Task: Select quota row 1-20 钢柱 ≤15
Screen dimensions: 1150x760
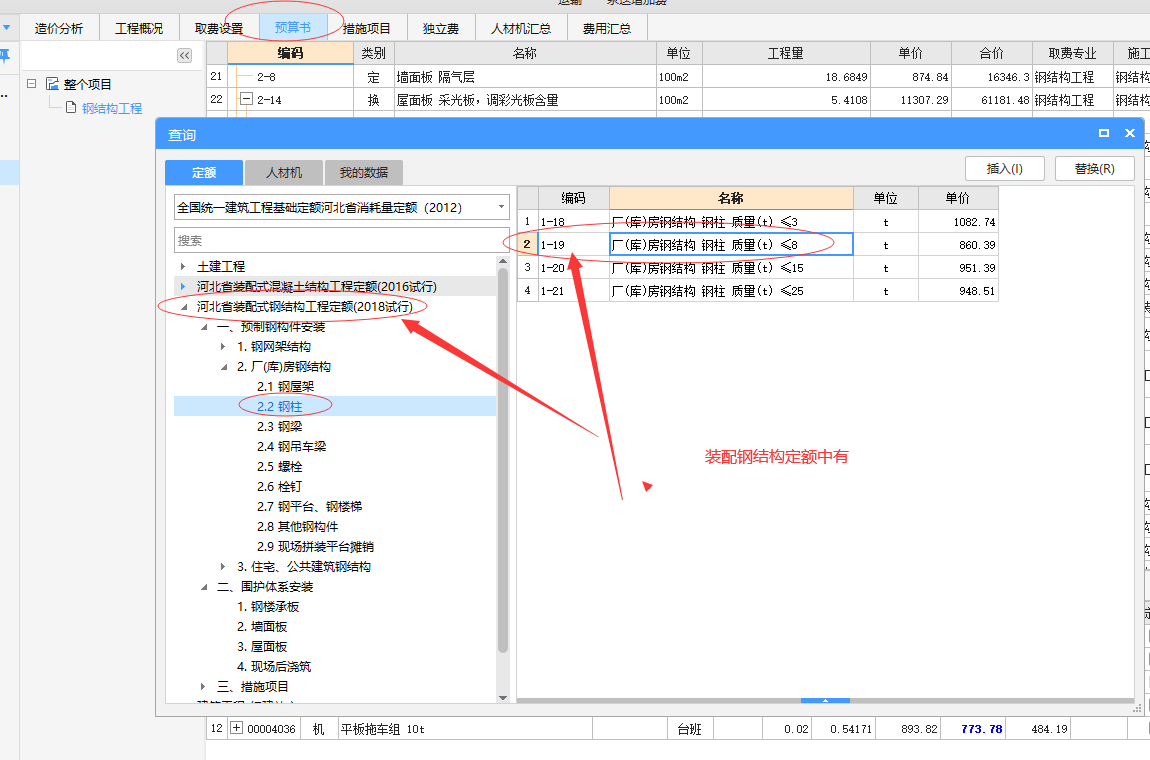Action: tap(758, 268)
